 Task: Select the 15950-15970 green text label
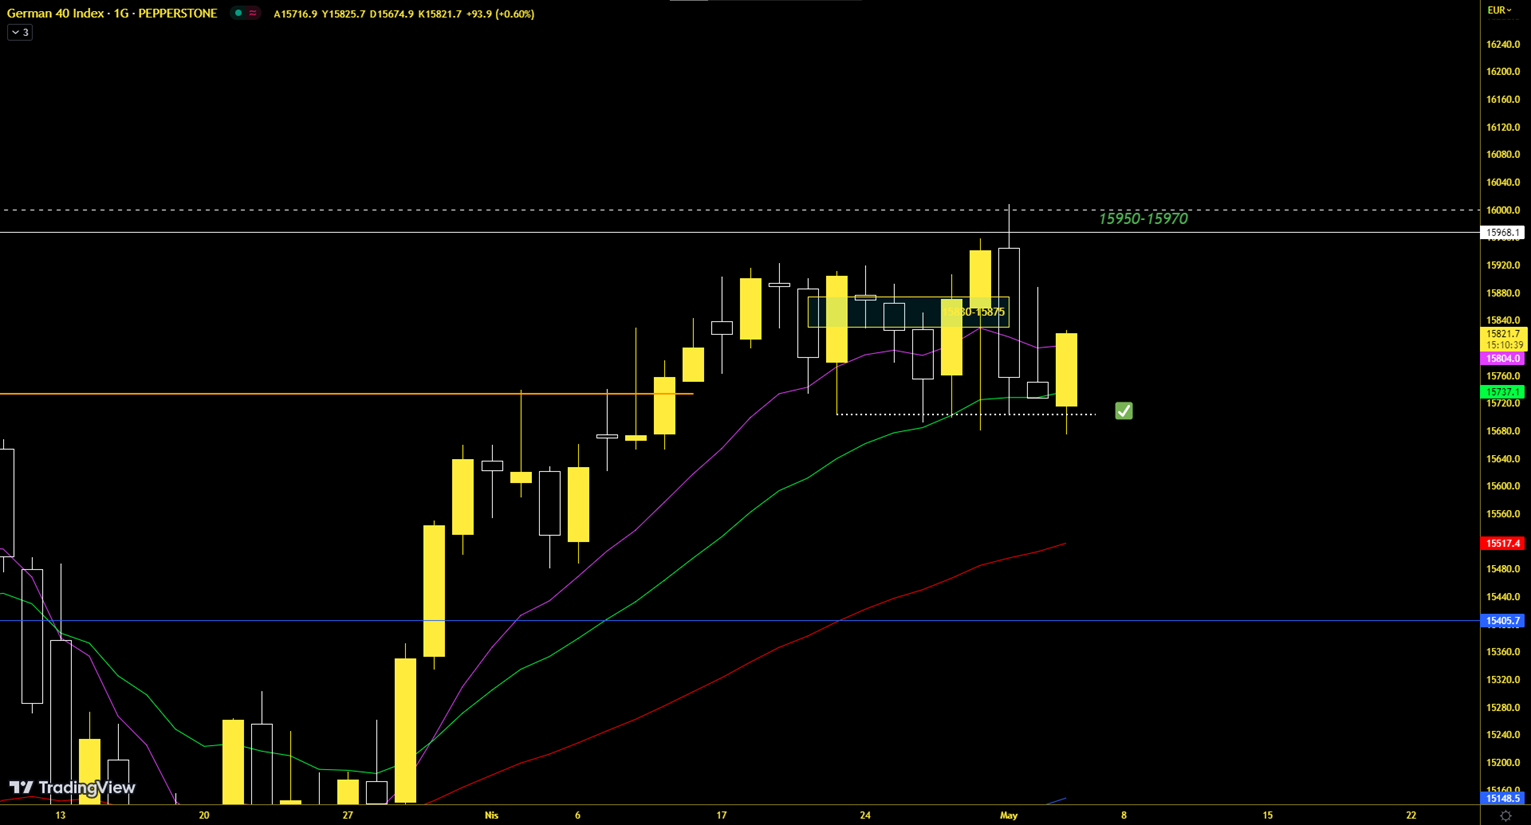[1143, 219]
